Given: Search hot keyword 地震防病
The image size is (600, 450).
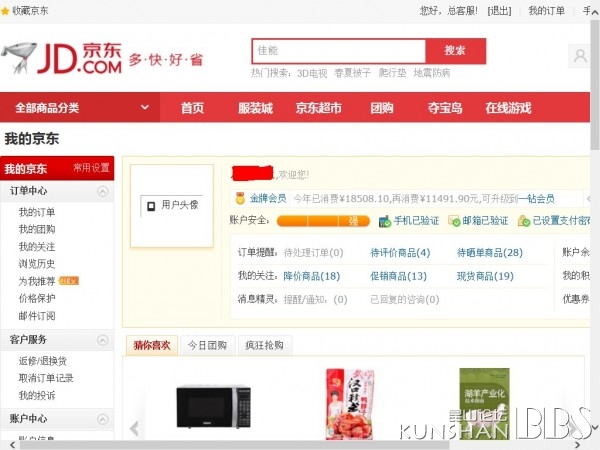Looking at the screenshot, I should pyautogui.click(x=432, y=73).
